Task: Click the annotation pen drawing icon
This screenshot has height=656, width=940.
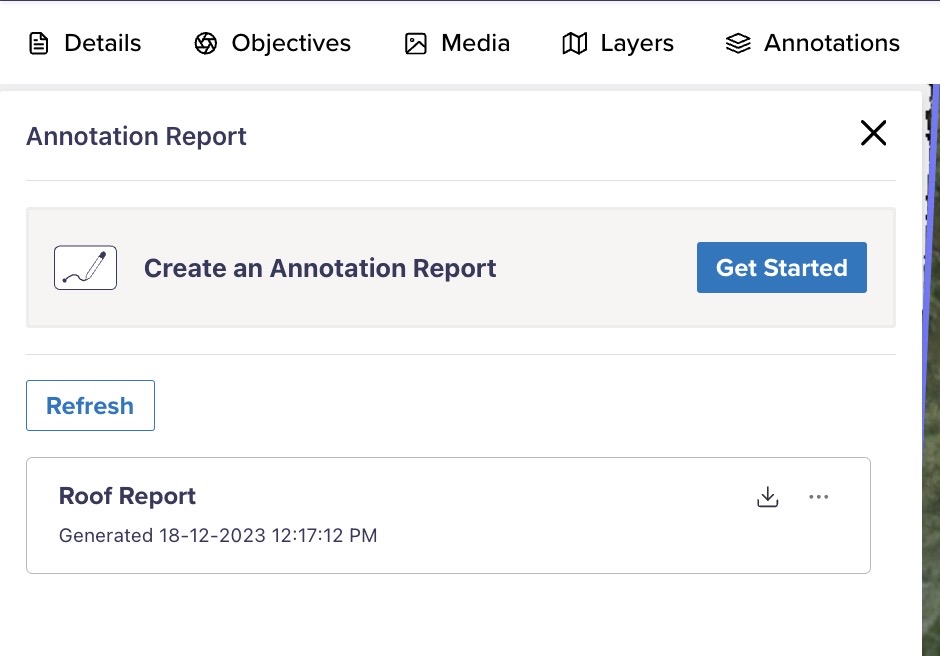Action: click(x=85, y=267)
